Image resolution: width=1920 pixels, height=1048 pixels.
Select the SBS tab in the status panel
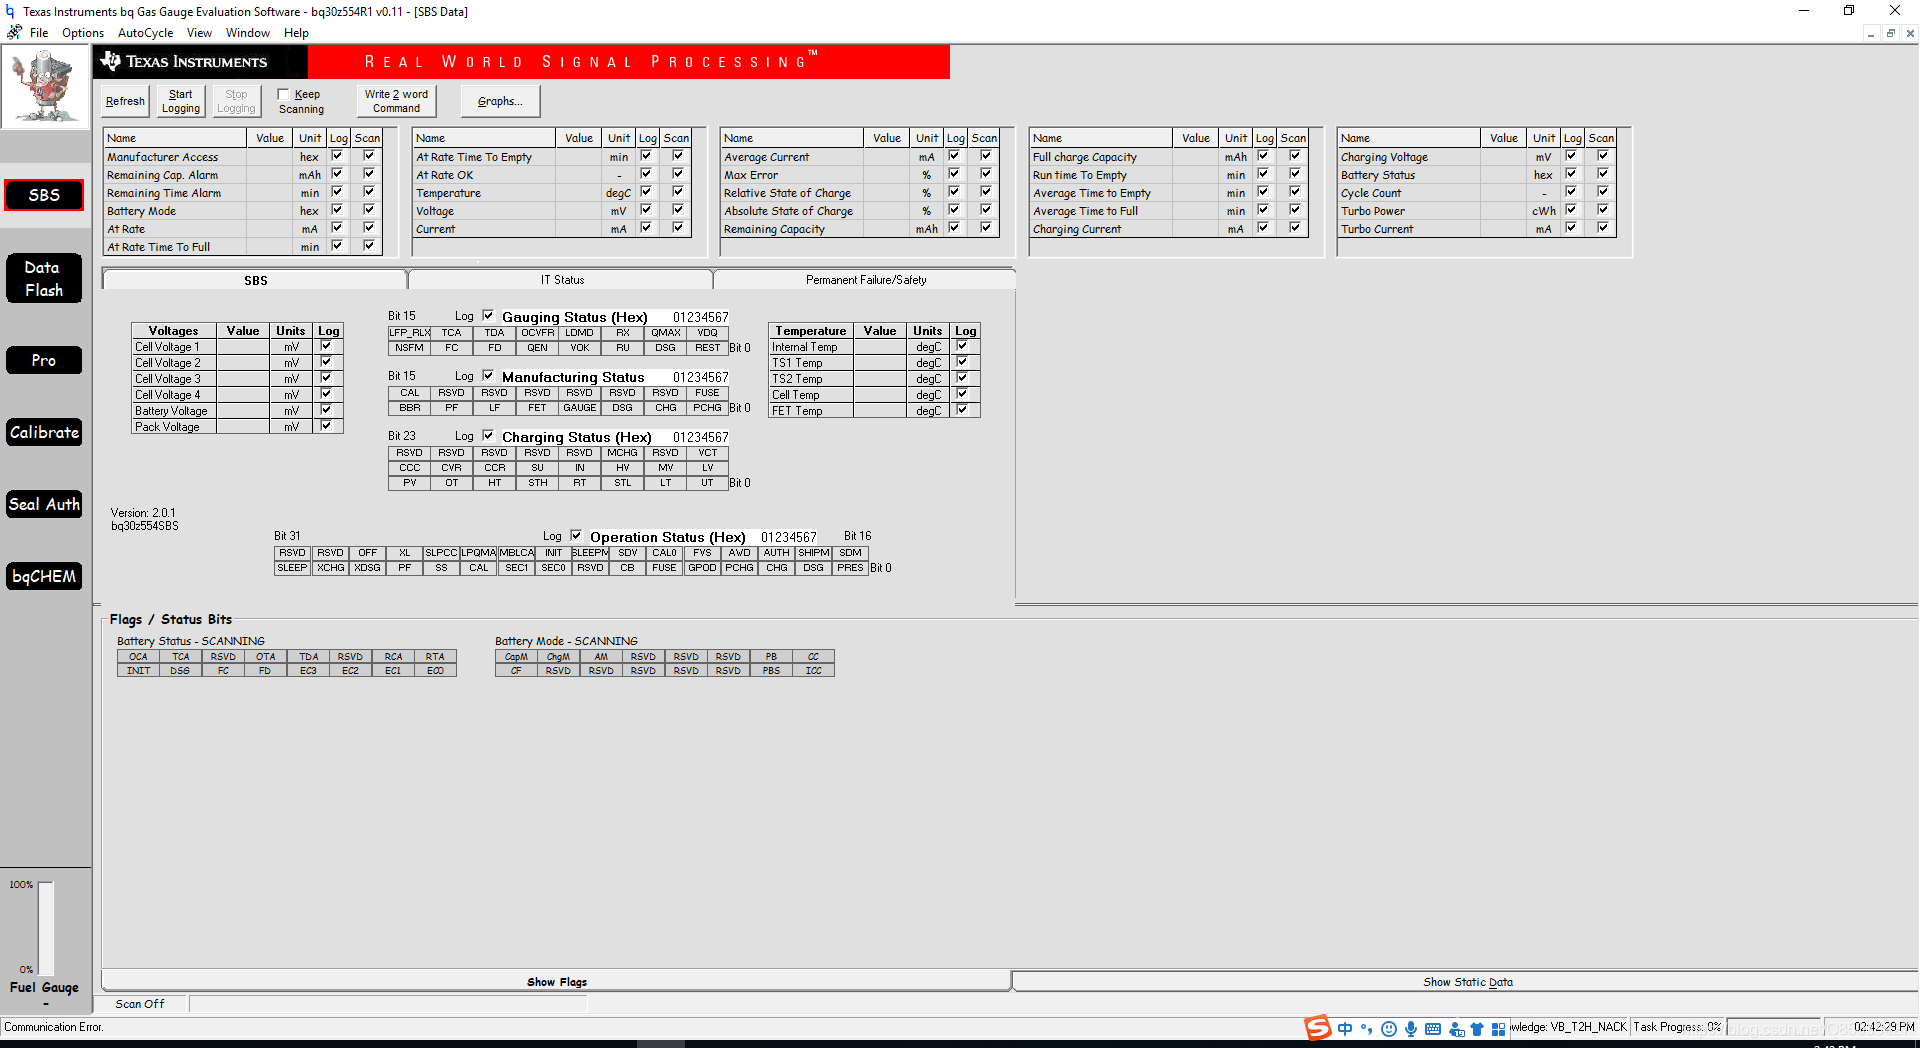(255, 280)
